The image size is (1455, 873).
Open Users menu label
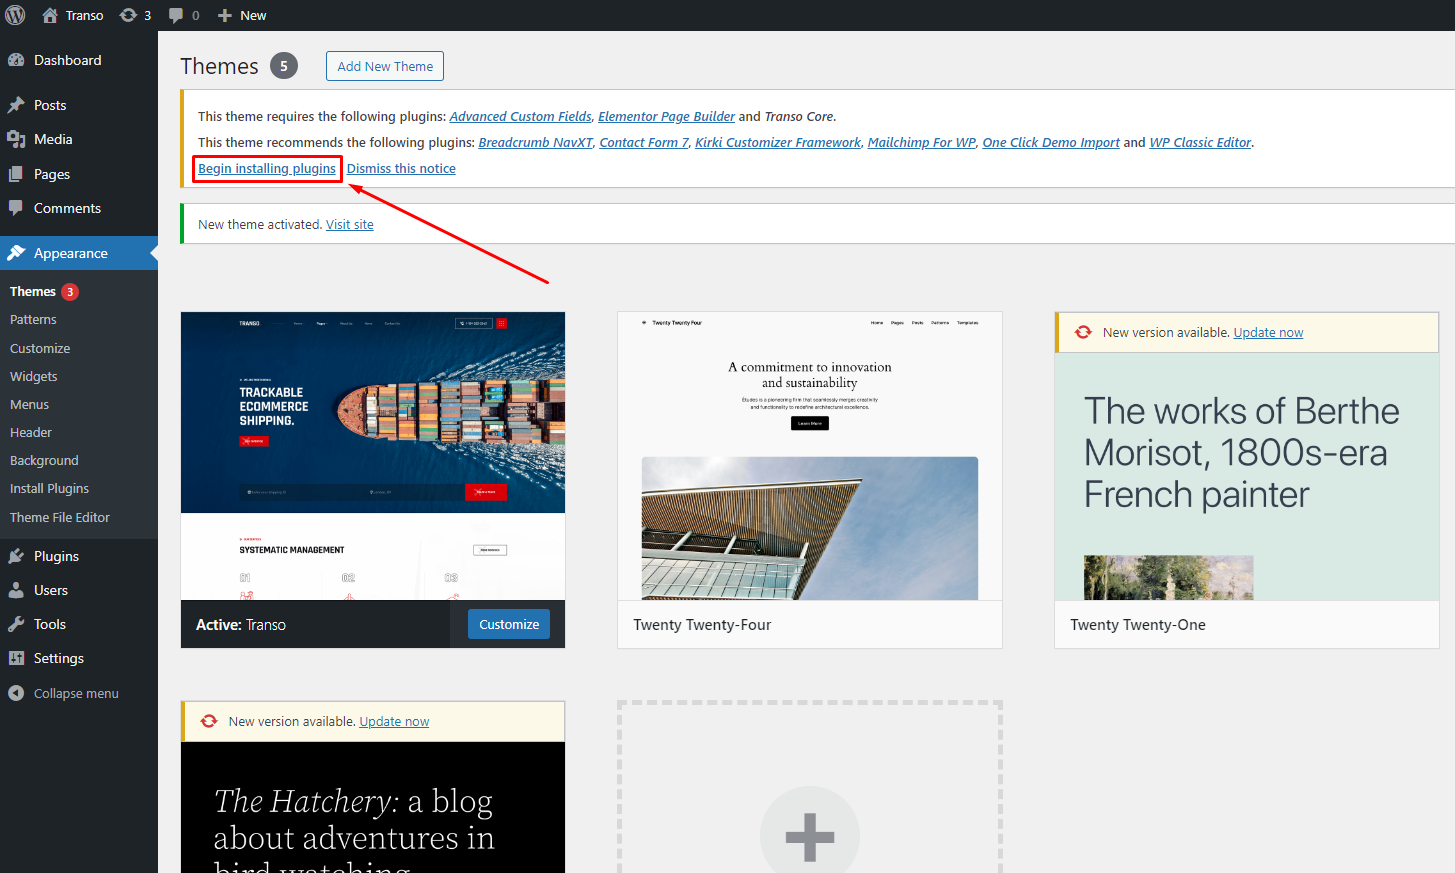[51, 590]
